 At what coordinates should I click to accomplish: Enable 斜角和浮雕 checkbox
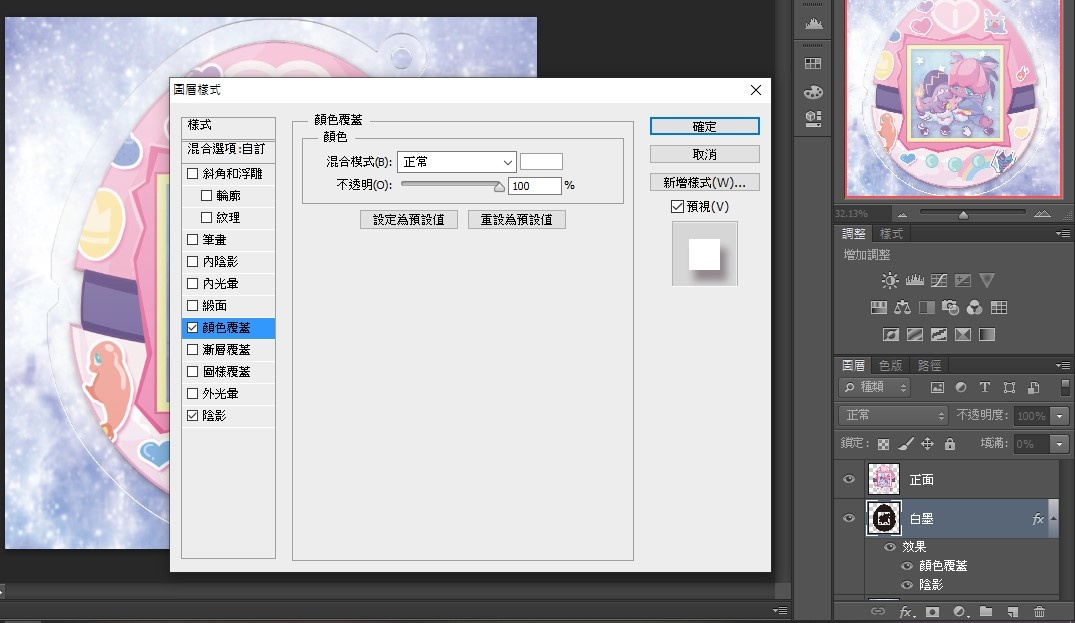tap(193, 174)
